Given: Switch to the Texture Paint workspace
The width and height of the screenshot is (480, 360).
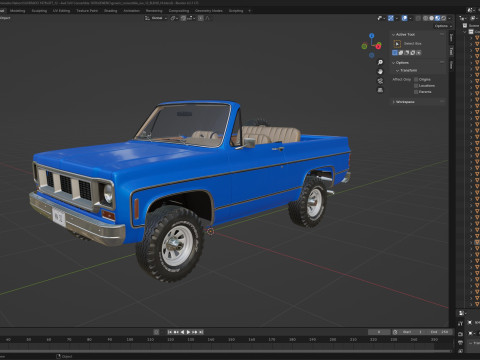Looking at the screenshot, I should tap(87, 11).
